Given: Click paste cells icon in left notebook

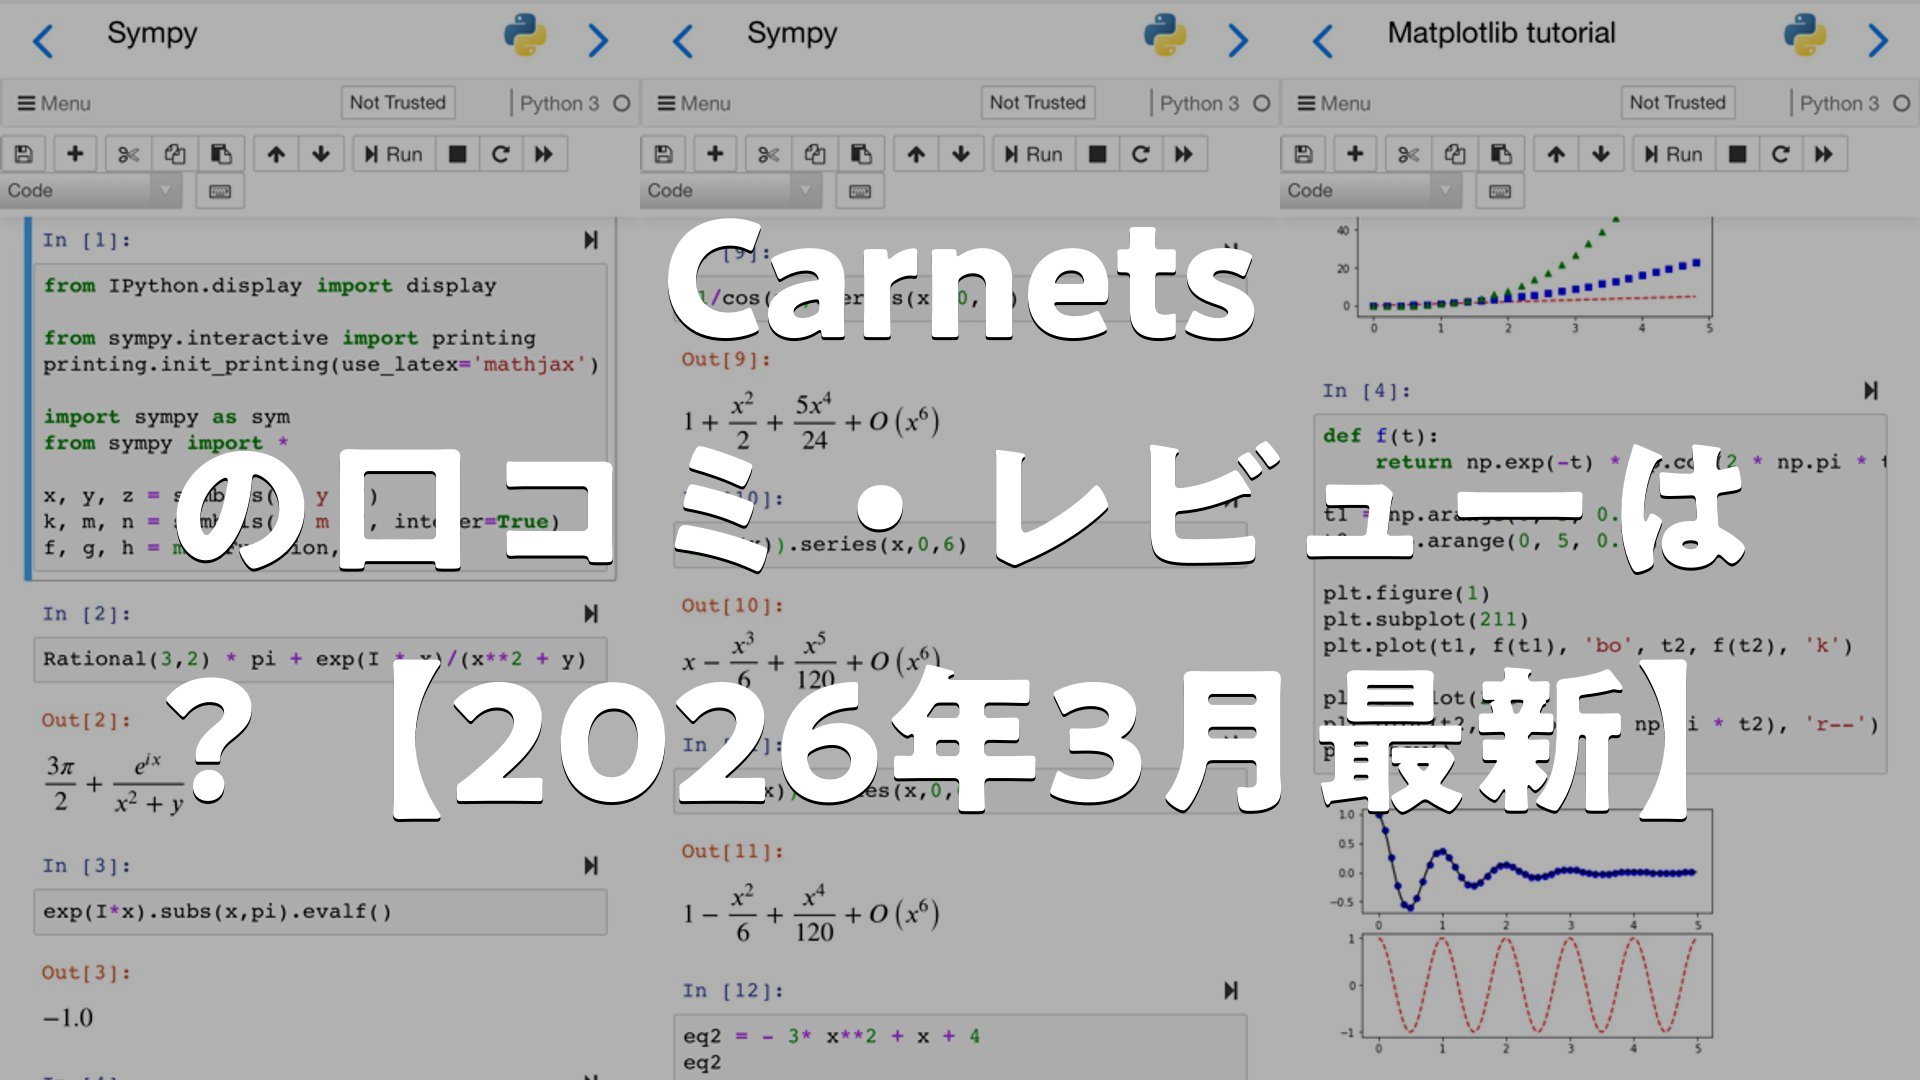Looking at the screenshot, I should point(221,154).
